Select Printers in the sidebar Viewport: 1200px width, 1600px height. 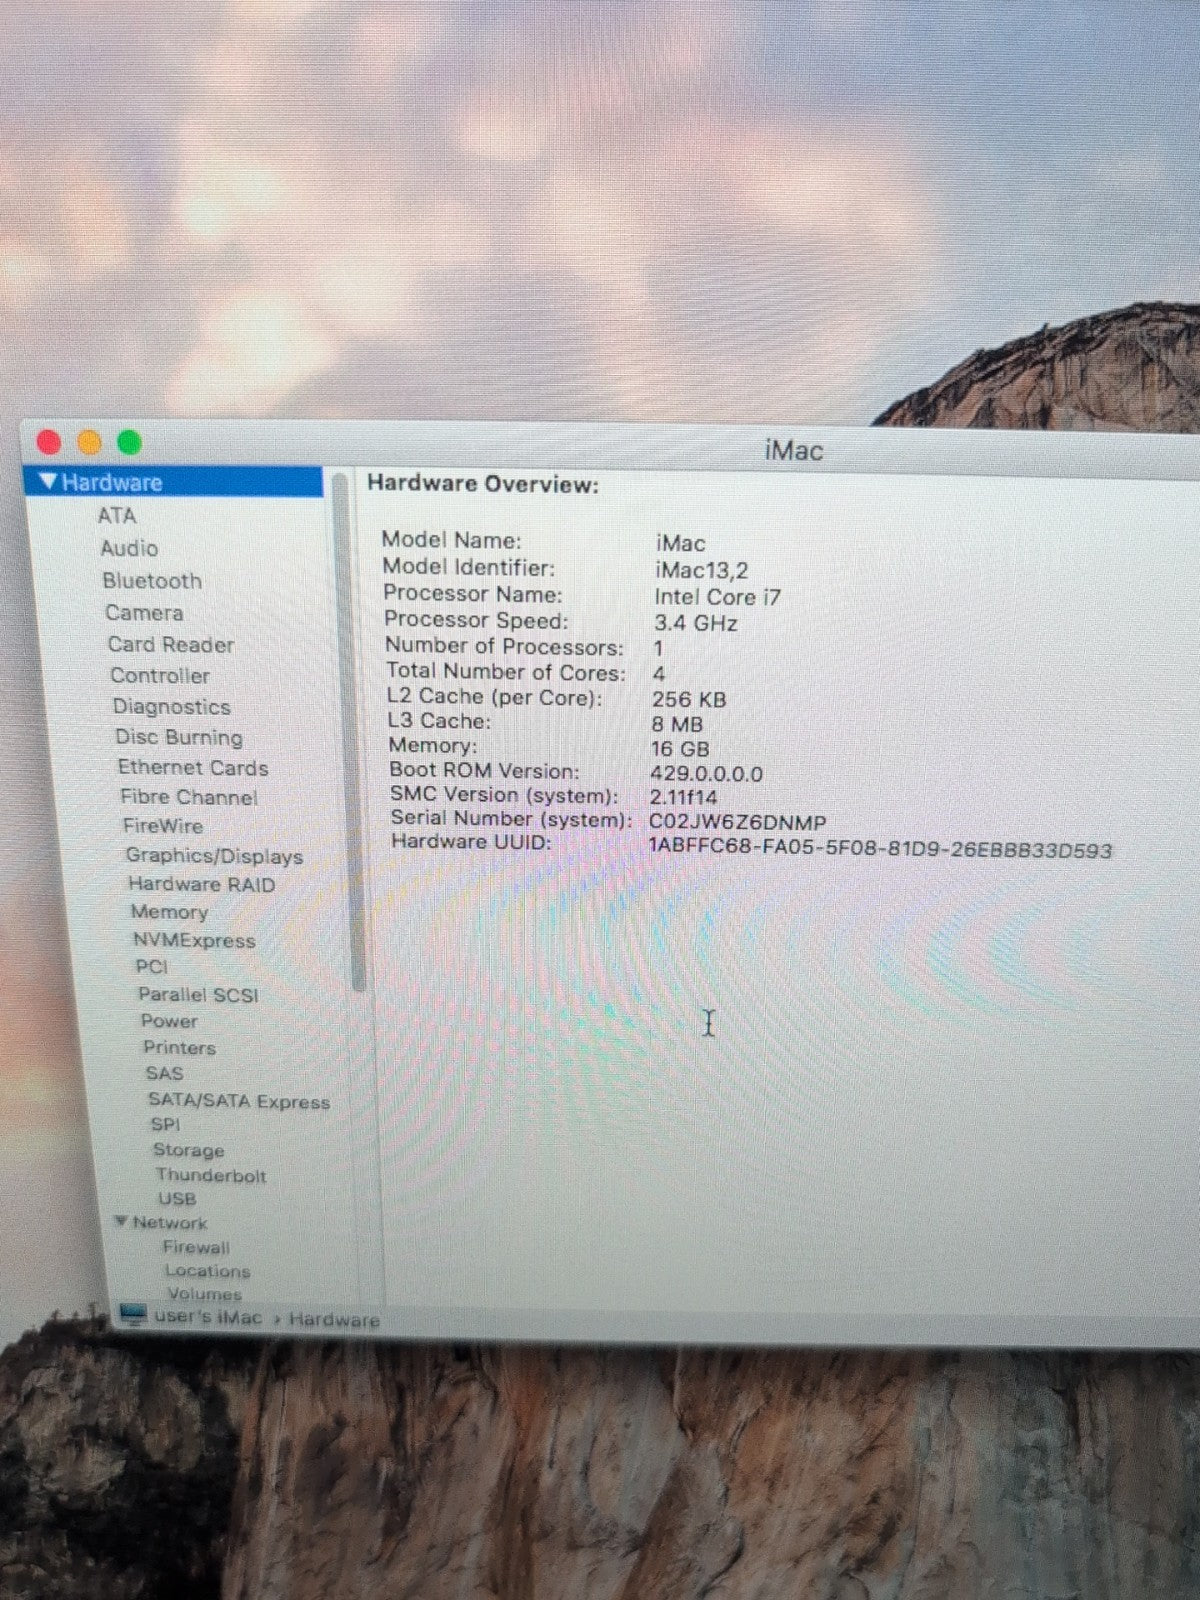180,1048
